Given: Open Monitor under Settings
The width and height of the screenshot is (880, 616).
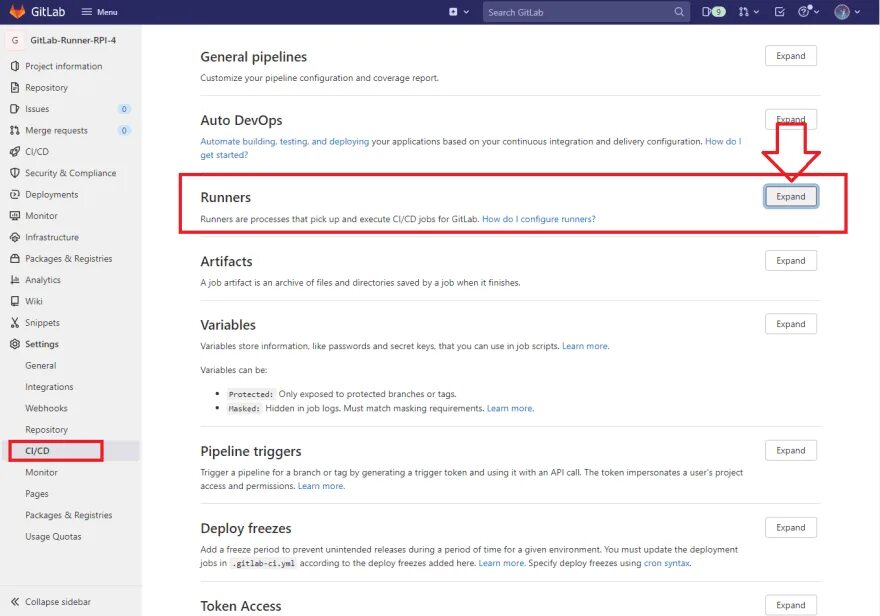Looking at the screenshot, I should (41, 472).
